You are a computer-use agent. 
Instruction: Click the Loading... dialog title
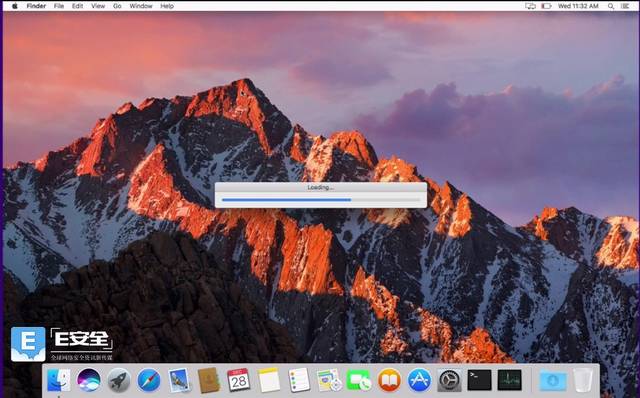320,187
